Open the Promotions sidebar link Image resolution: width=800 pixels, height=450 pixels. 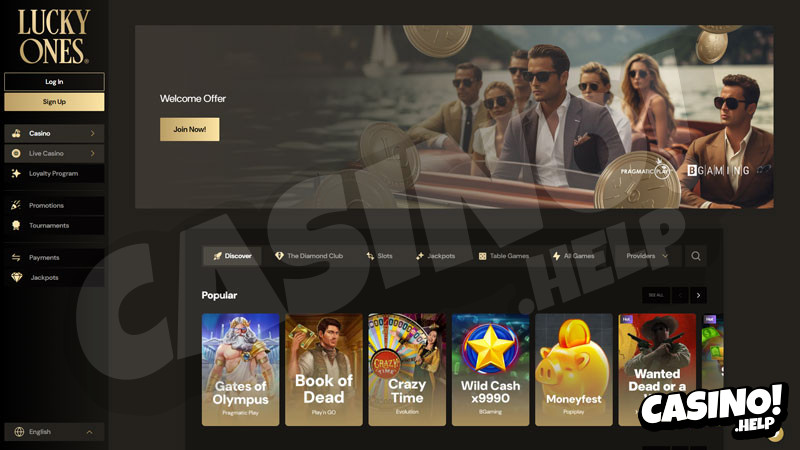tap(54, 205)
